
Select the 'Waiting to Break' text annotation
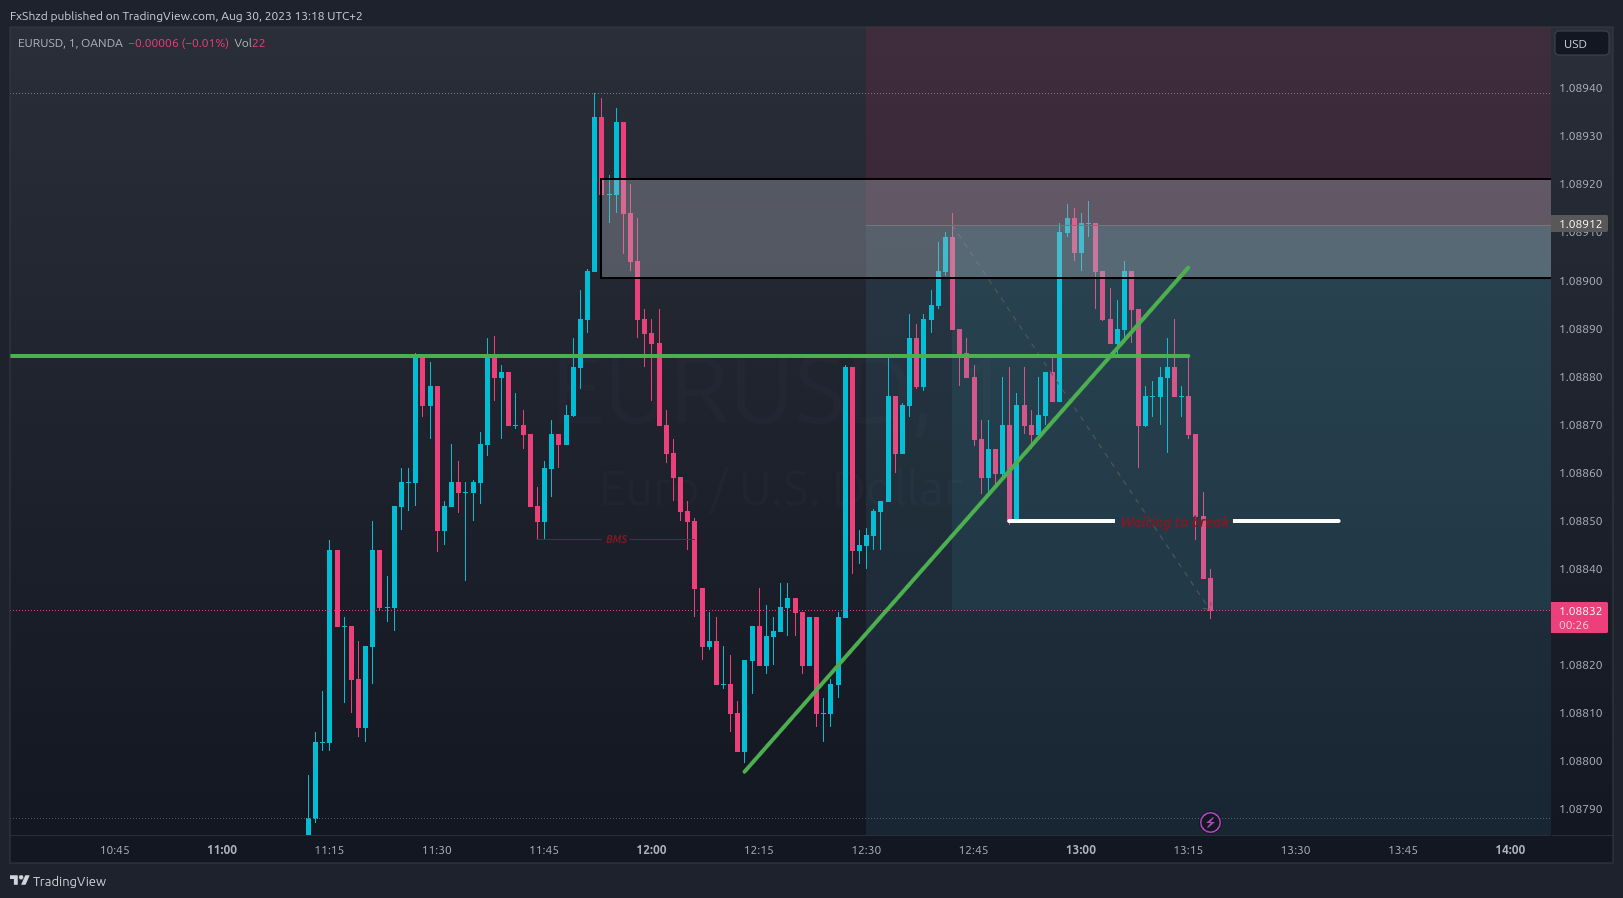[1174, 522]
